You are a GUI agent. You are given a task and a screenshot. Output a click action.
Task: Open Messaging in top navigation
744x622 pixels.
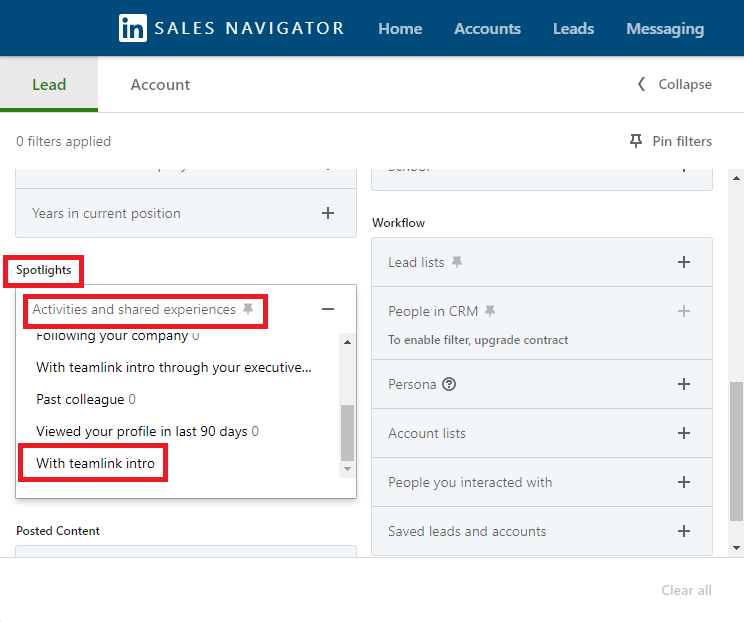coord(665,29)
